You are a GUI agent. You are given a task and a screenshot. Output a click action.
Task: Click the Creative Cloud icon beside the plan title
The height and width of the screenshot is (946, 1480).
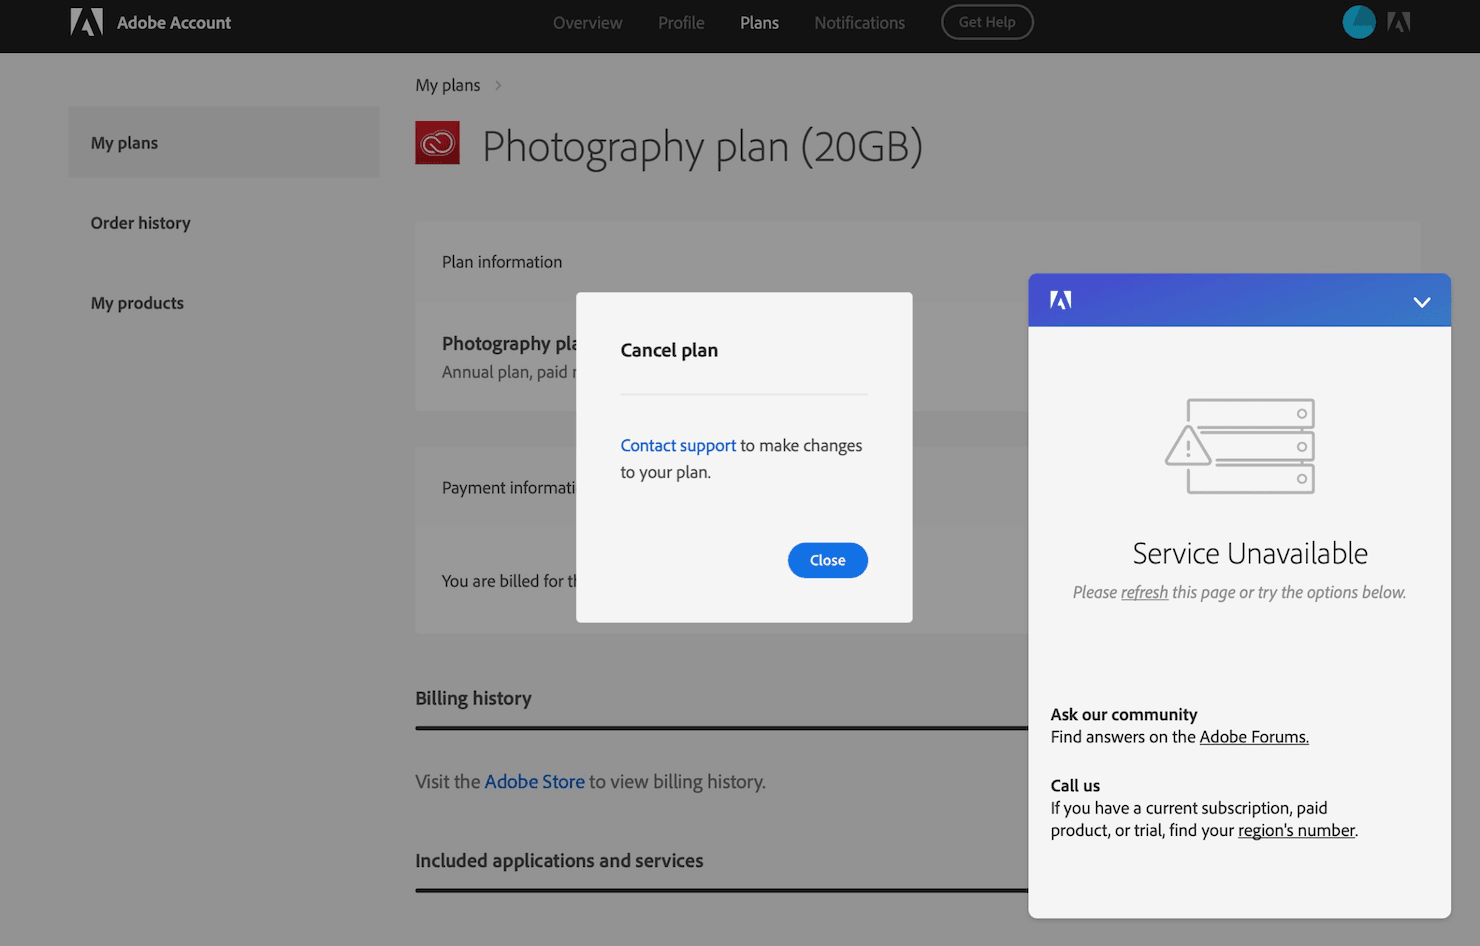point(437,143)
